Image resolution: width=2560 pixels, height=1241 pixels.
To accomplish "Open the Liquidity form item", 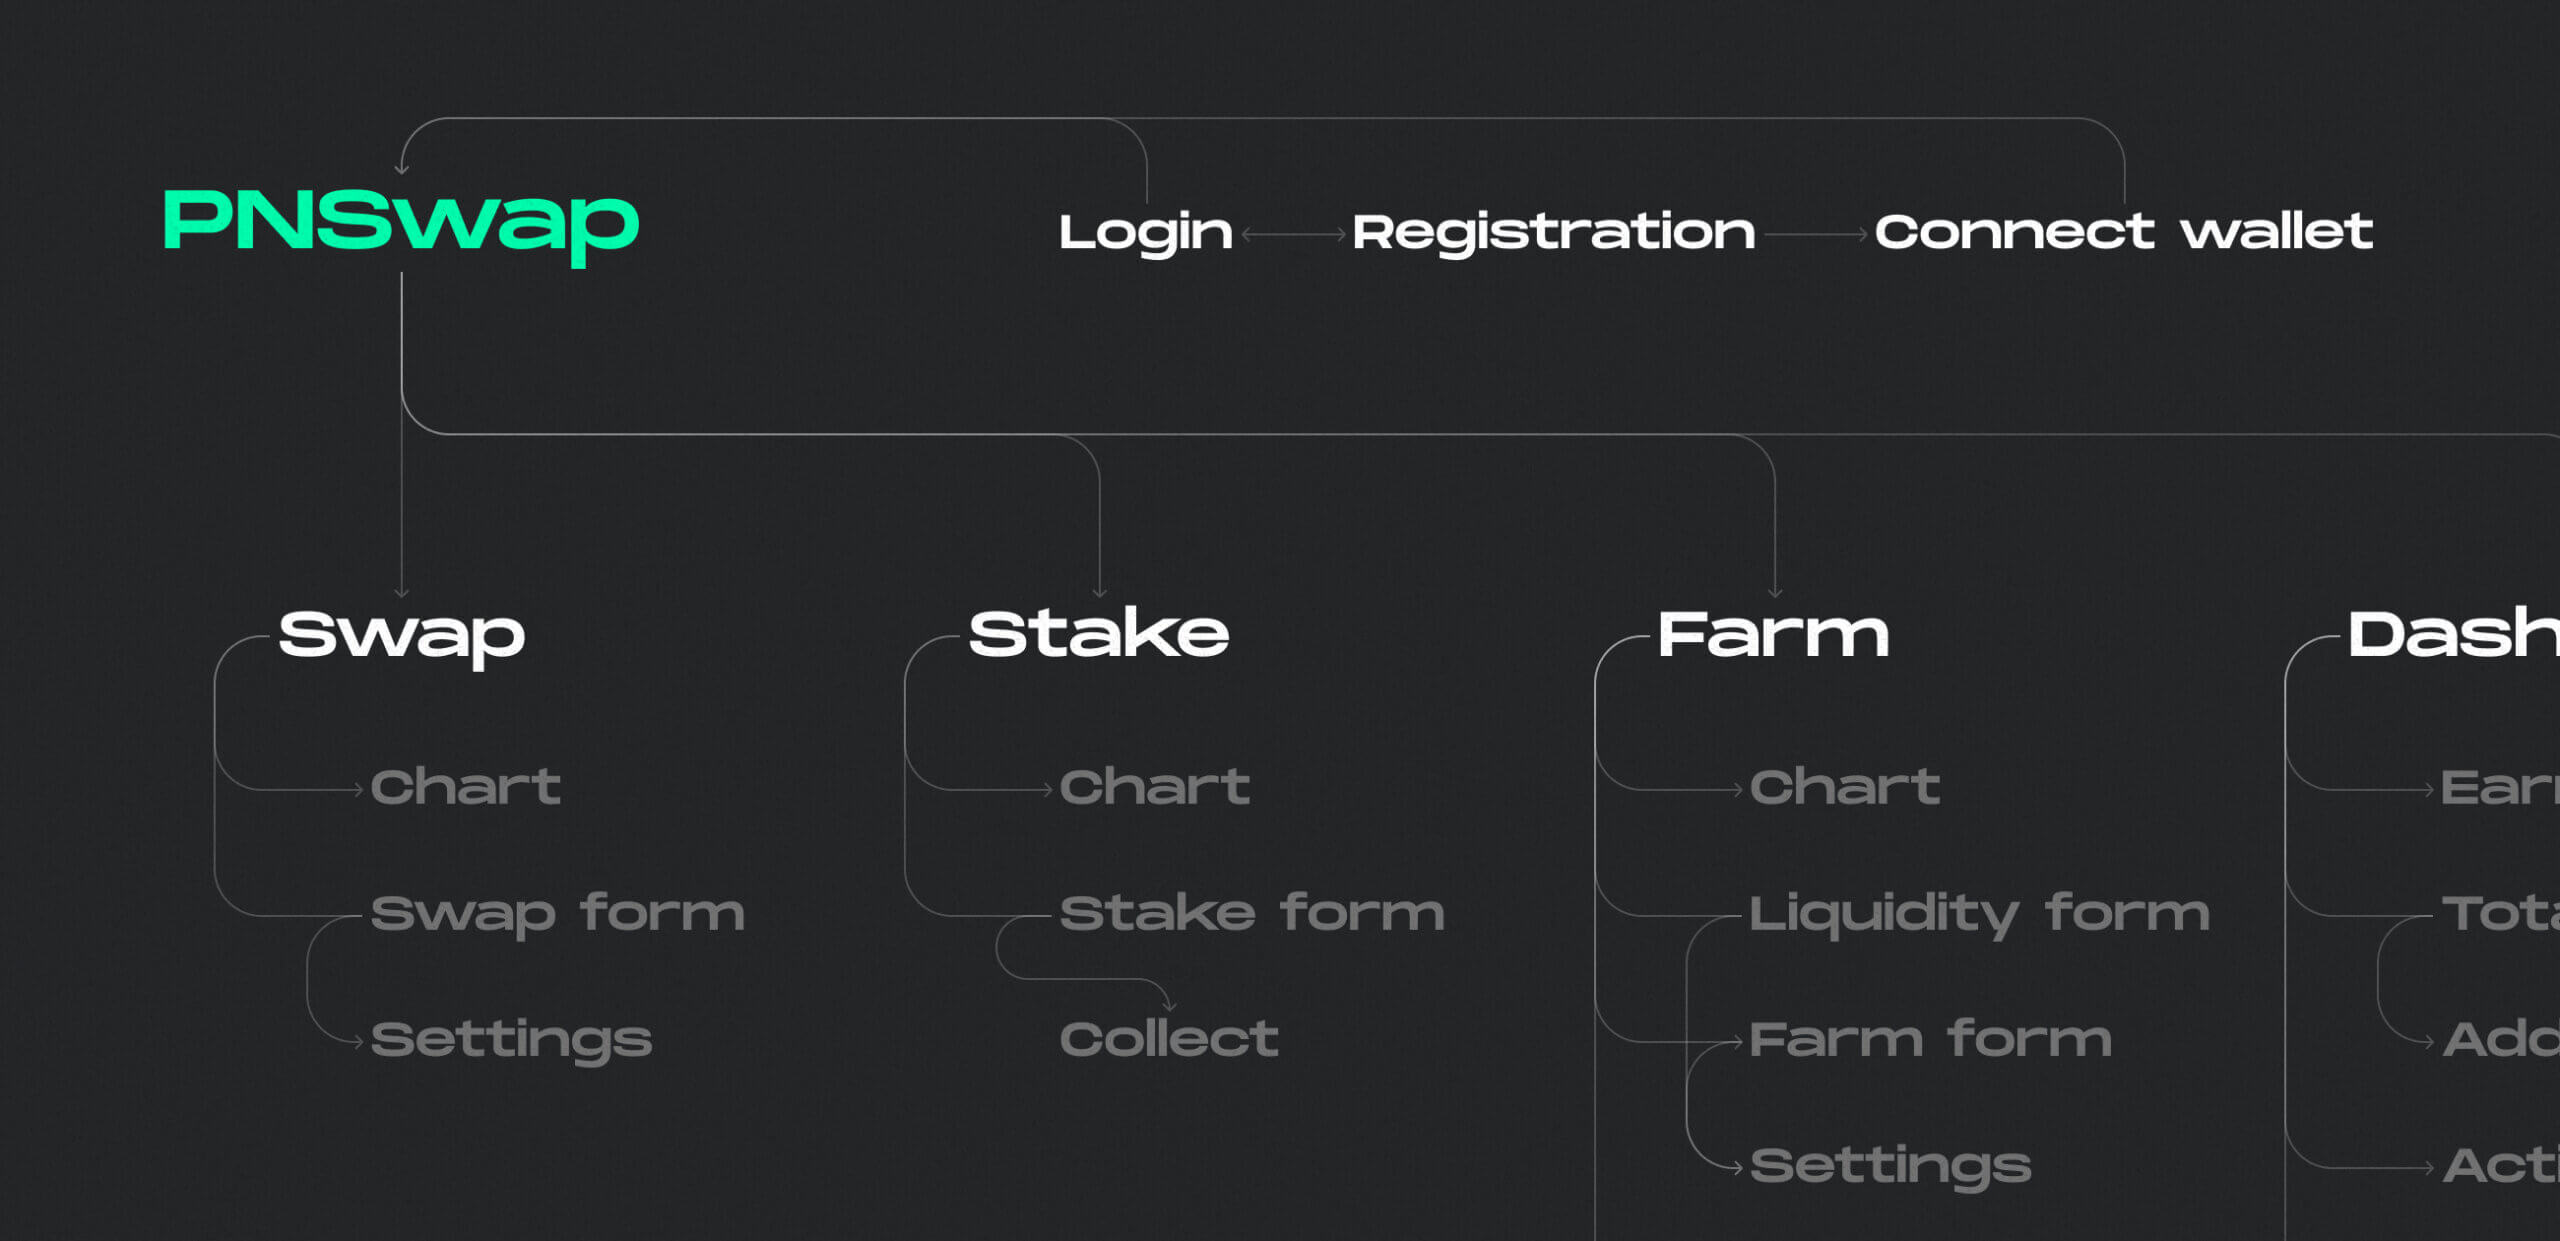I will [x=1979, y=914].
